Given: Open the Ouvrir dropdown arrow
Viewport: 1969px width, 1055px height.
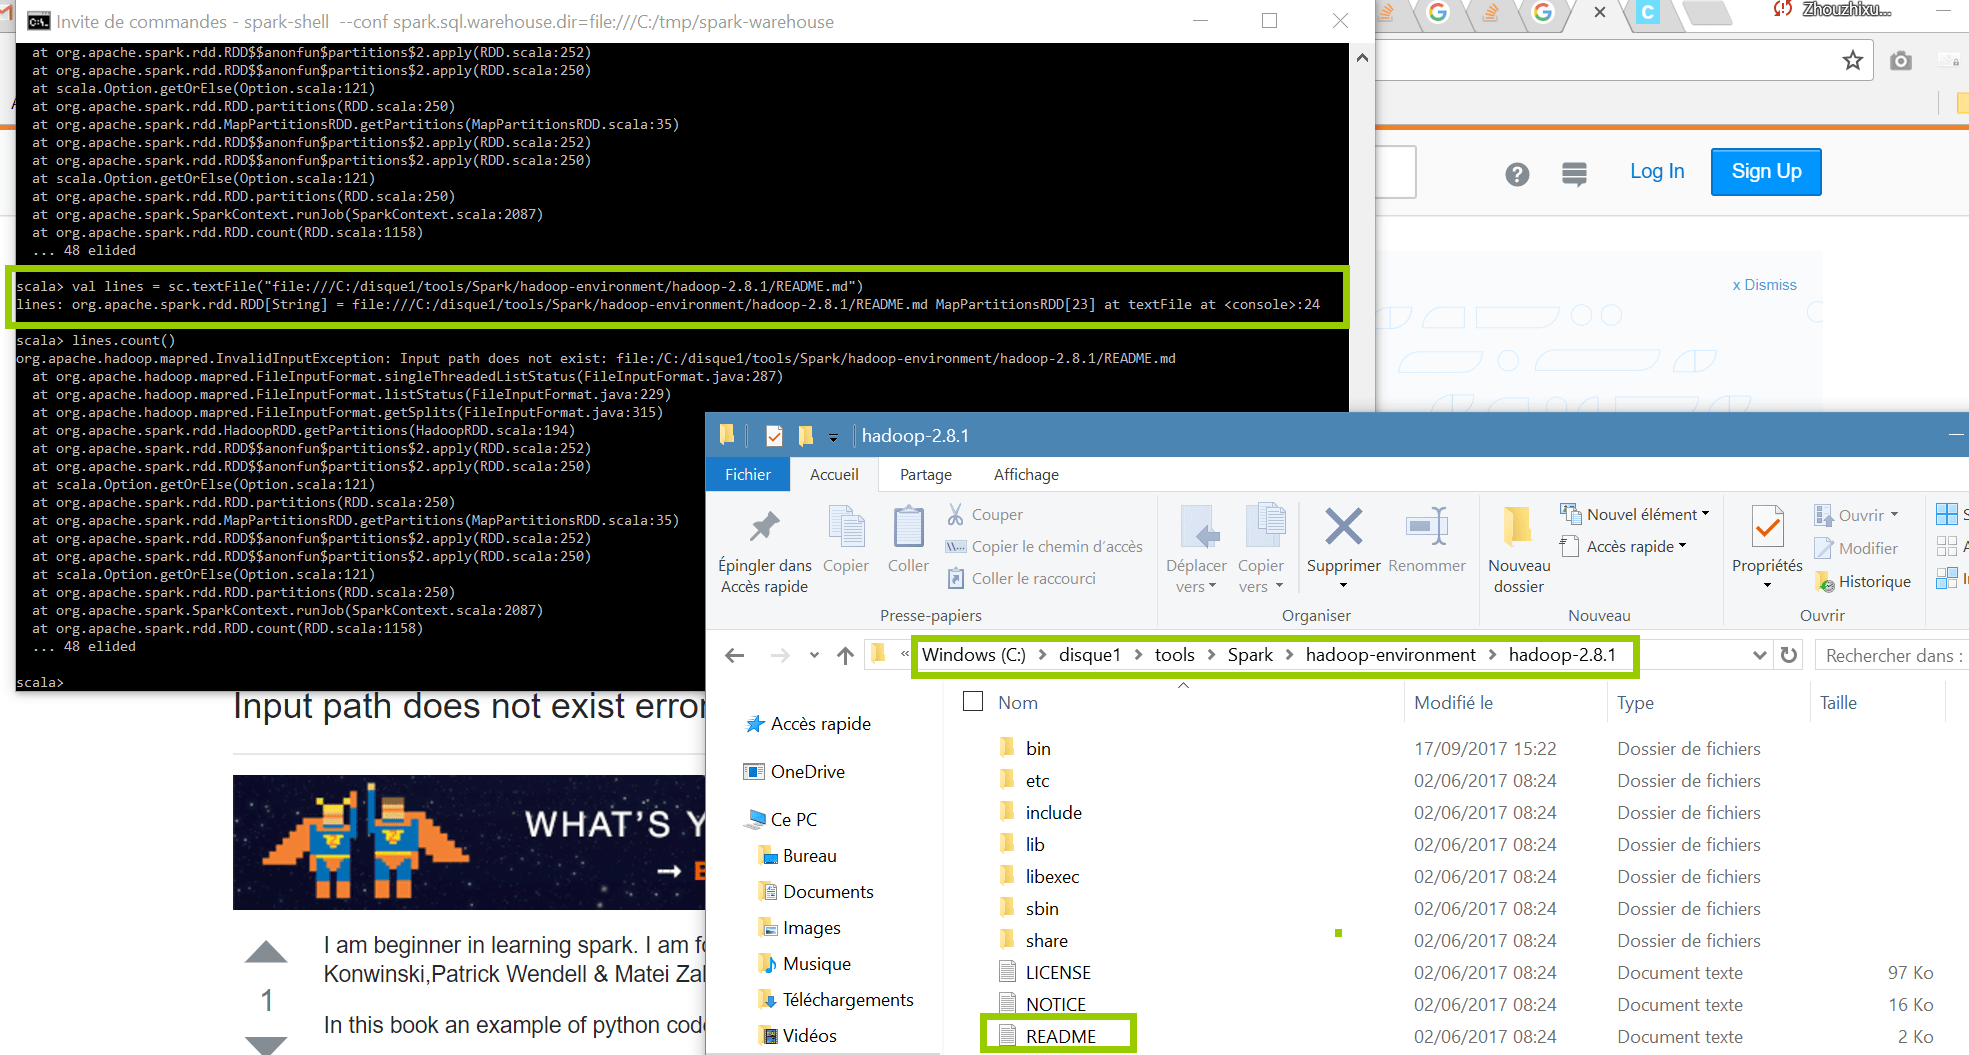Looking at the screenshot, I should [1894, 515].
